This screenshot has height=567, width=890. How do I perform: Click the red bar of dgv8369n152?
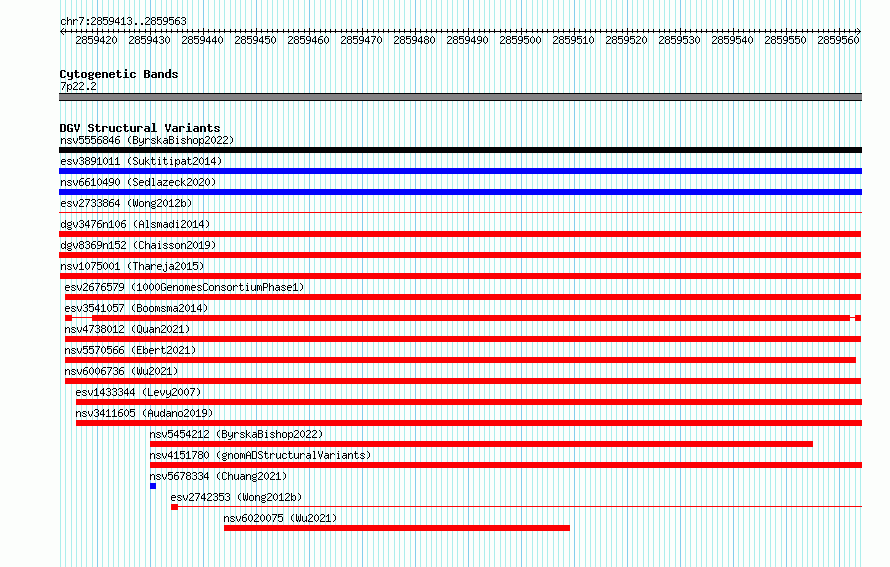tap(460, 255)
